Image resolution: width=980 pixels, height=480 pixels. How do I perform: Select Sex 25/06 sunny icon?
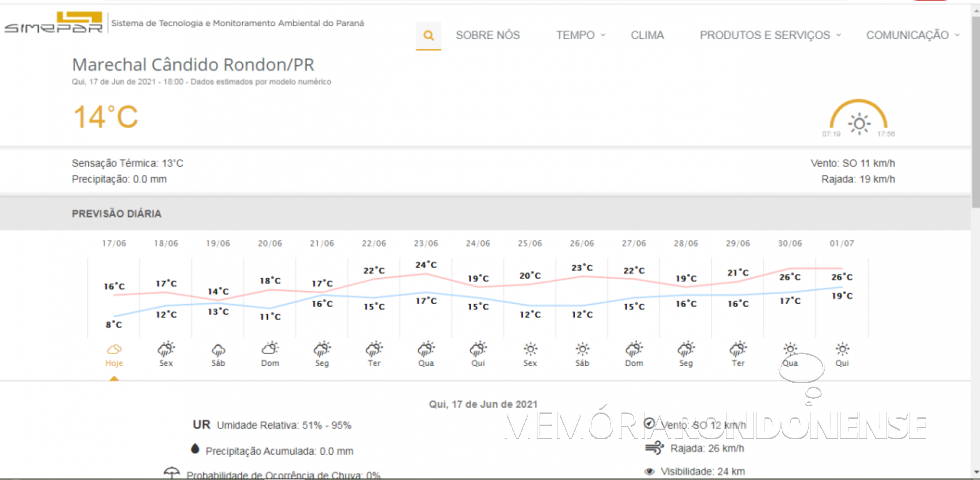point(530,349)
